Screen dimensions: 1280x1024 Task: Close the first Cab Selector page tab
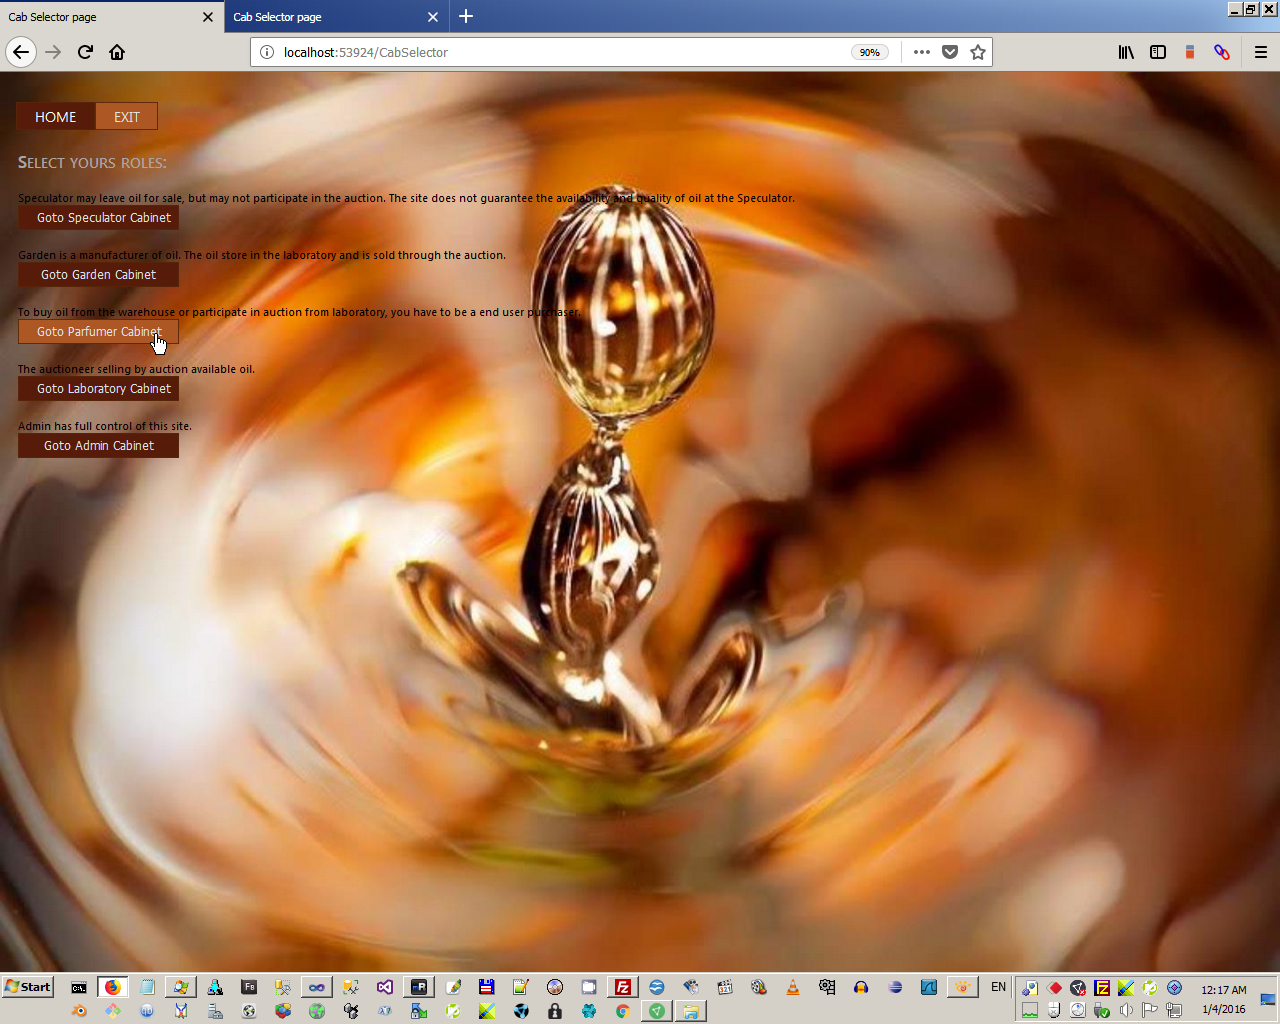point(208,17)
